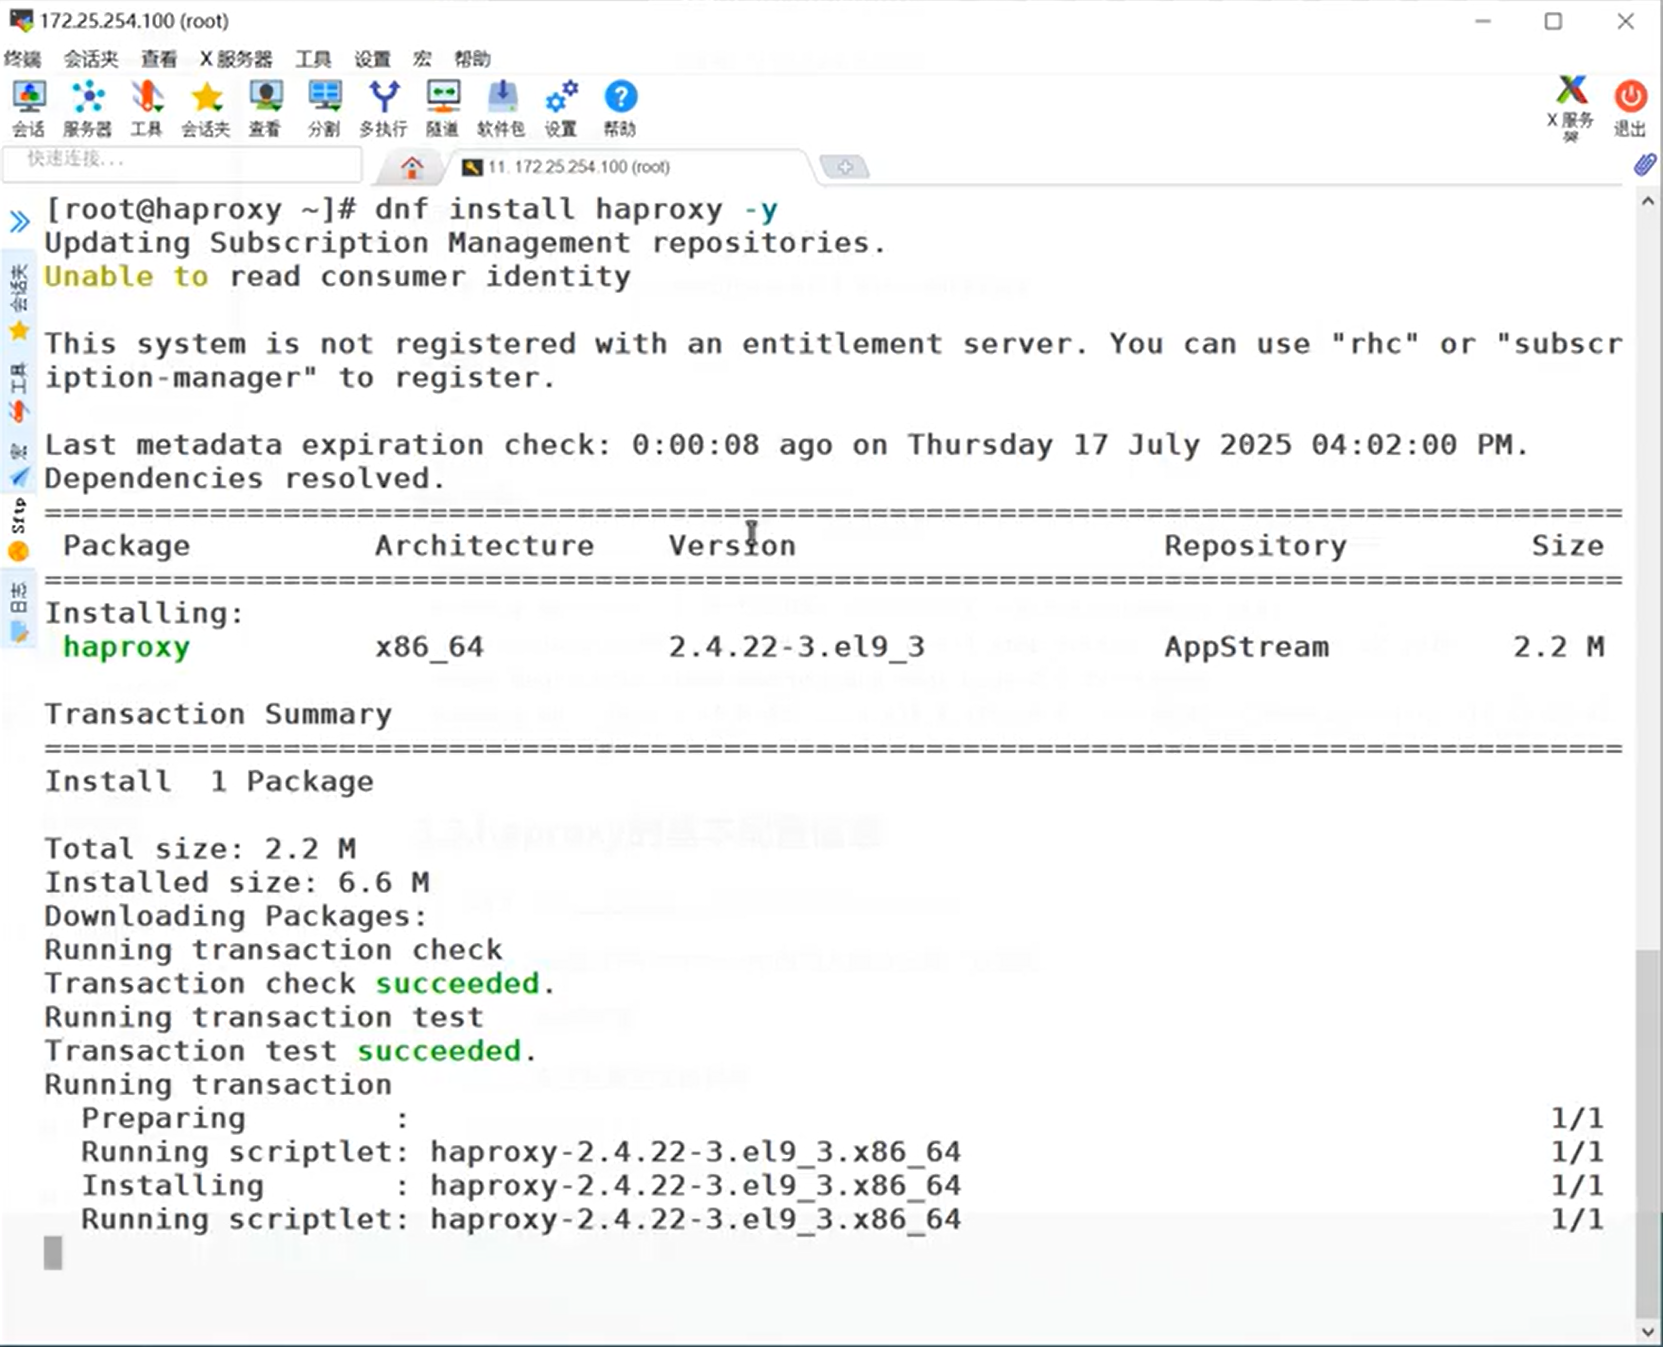Click the 'Unable to' yellow warning text
This screenshot has height=1347, width=1663.
(126, 276)
